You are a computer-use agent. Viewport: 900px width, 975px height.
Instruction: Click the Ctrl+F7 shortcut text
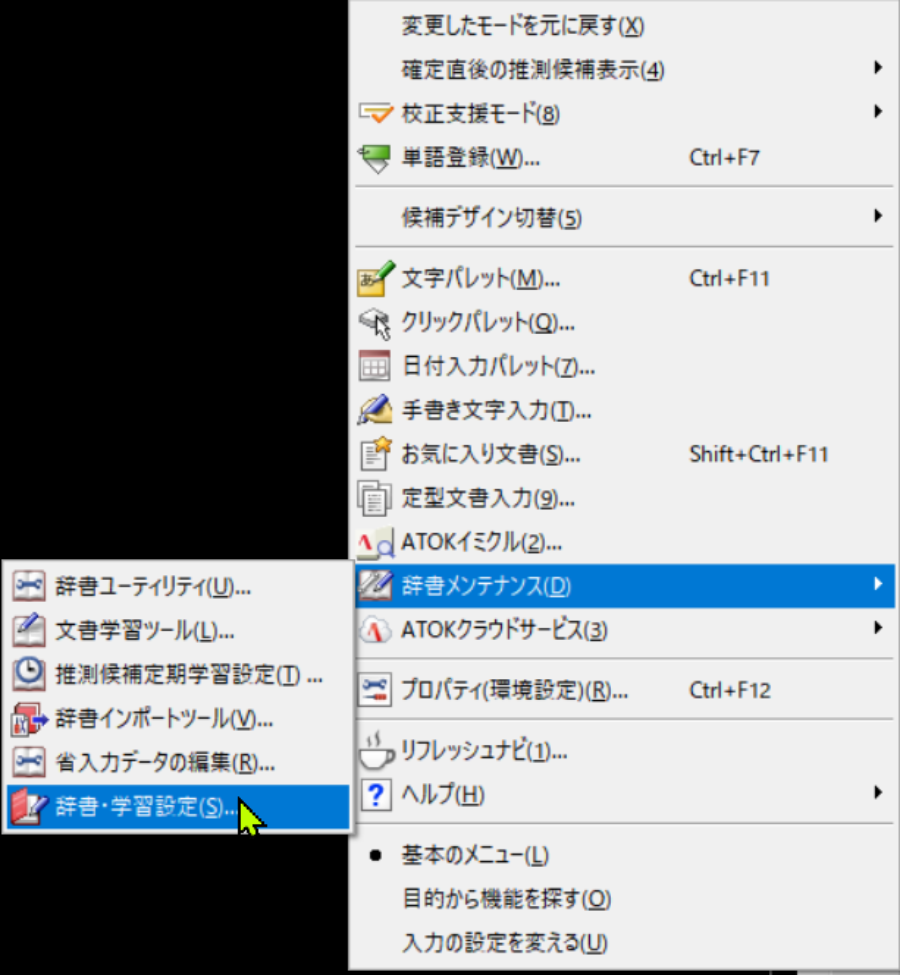pyautogui.click(x=724, y=158)
